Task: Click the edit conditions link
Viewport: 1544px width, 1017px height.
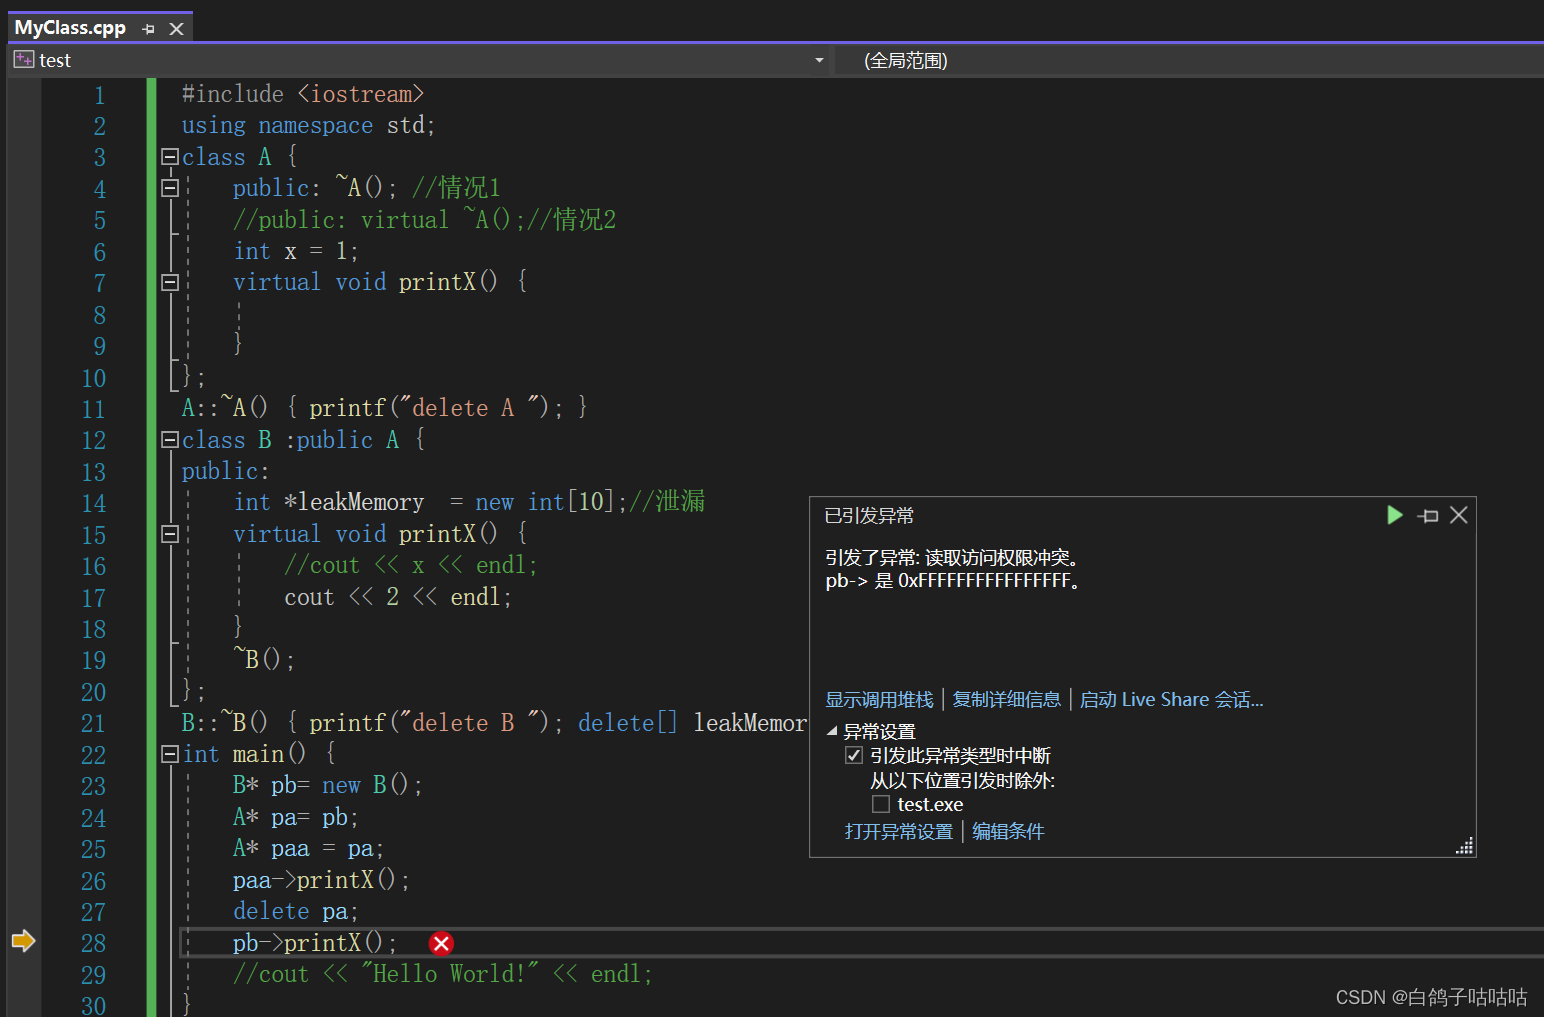Action: click(1008, 831)
